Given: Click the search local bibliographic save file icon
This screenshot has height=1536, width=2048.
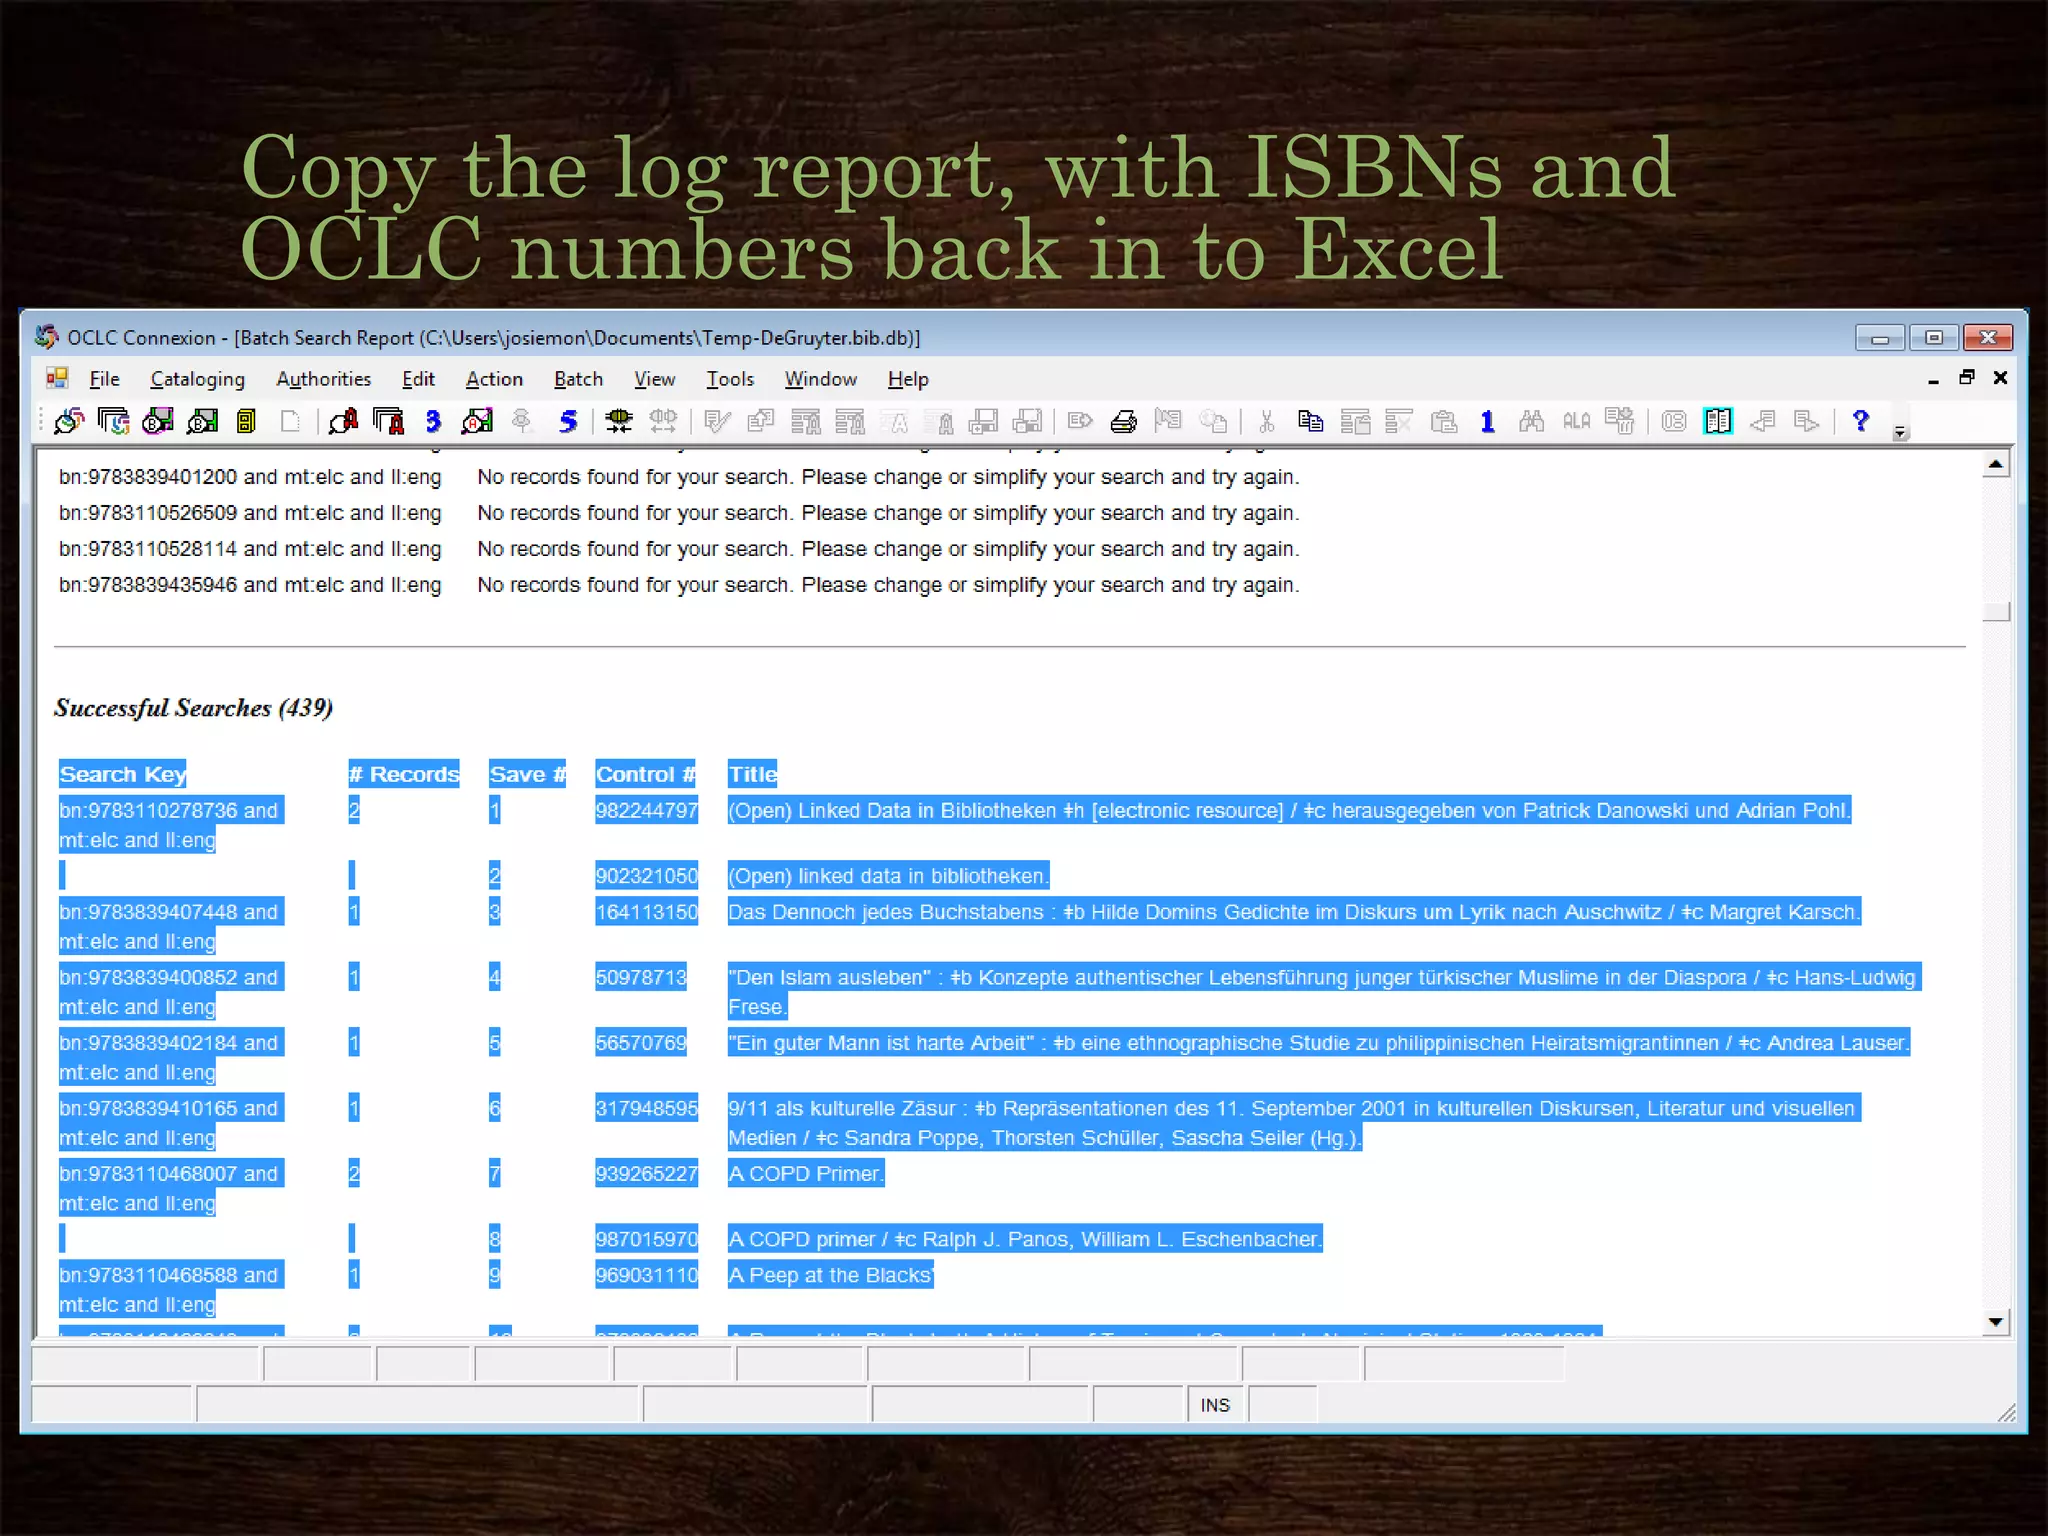Looking at the screenshot, I should [x=202, y=421].
